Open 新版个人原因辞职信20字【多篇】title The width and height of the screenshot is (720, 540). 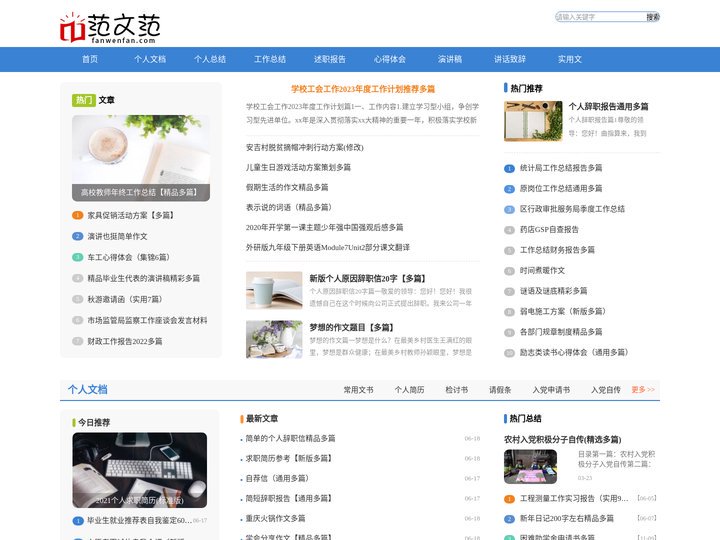[x=368, y=279]
